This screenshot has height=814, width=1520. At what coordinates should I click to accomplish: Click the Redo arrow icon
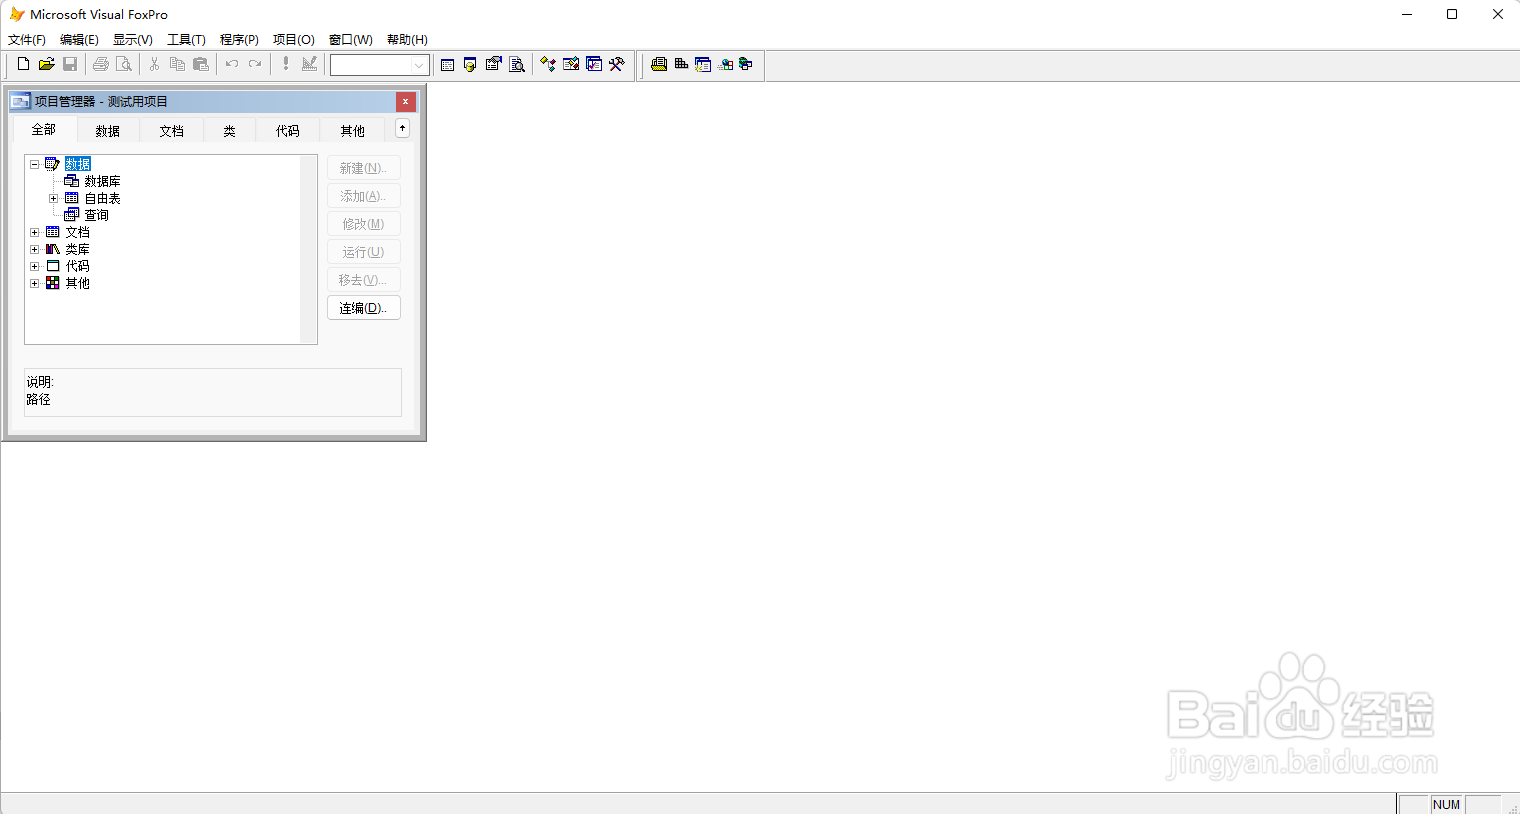255,64
